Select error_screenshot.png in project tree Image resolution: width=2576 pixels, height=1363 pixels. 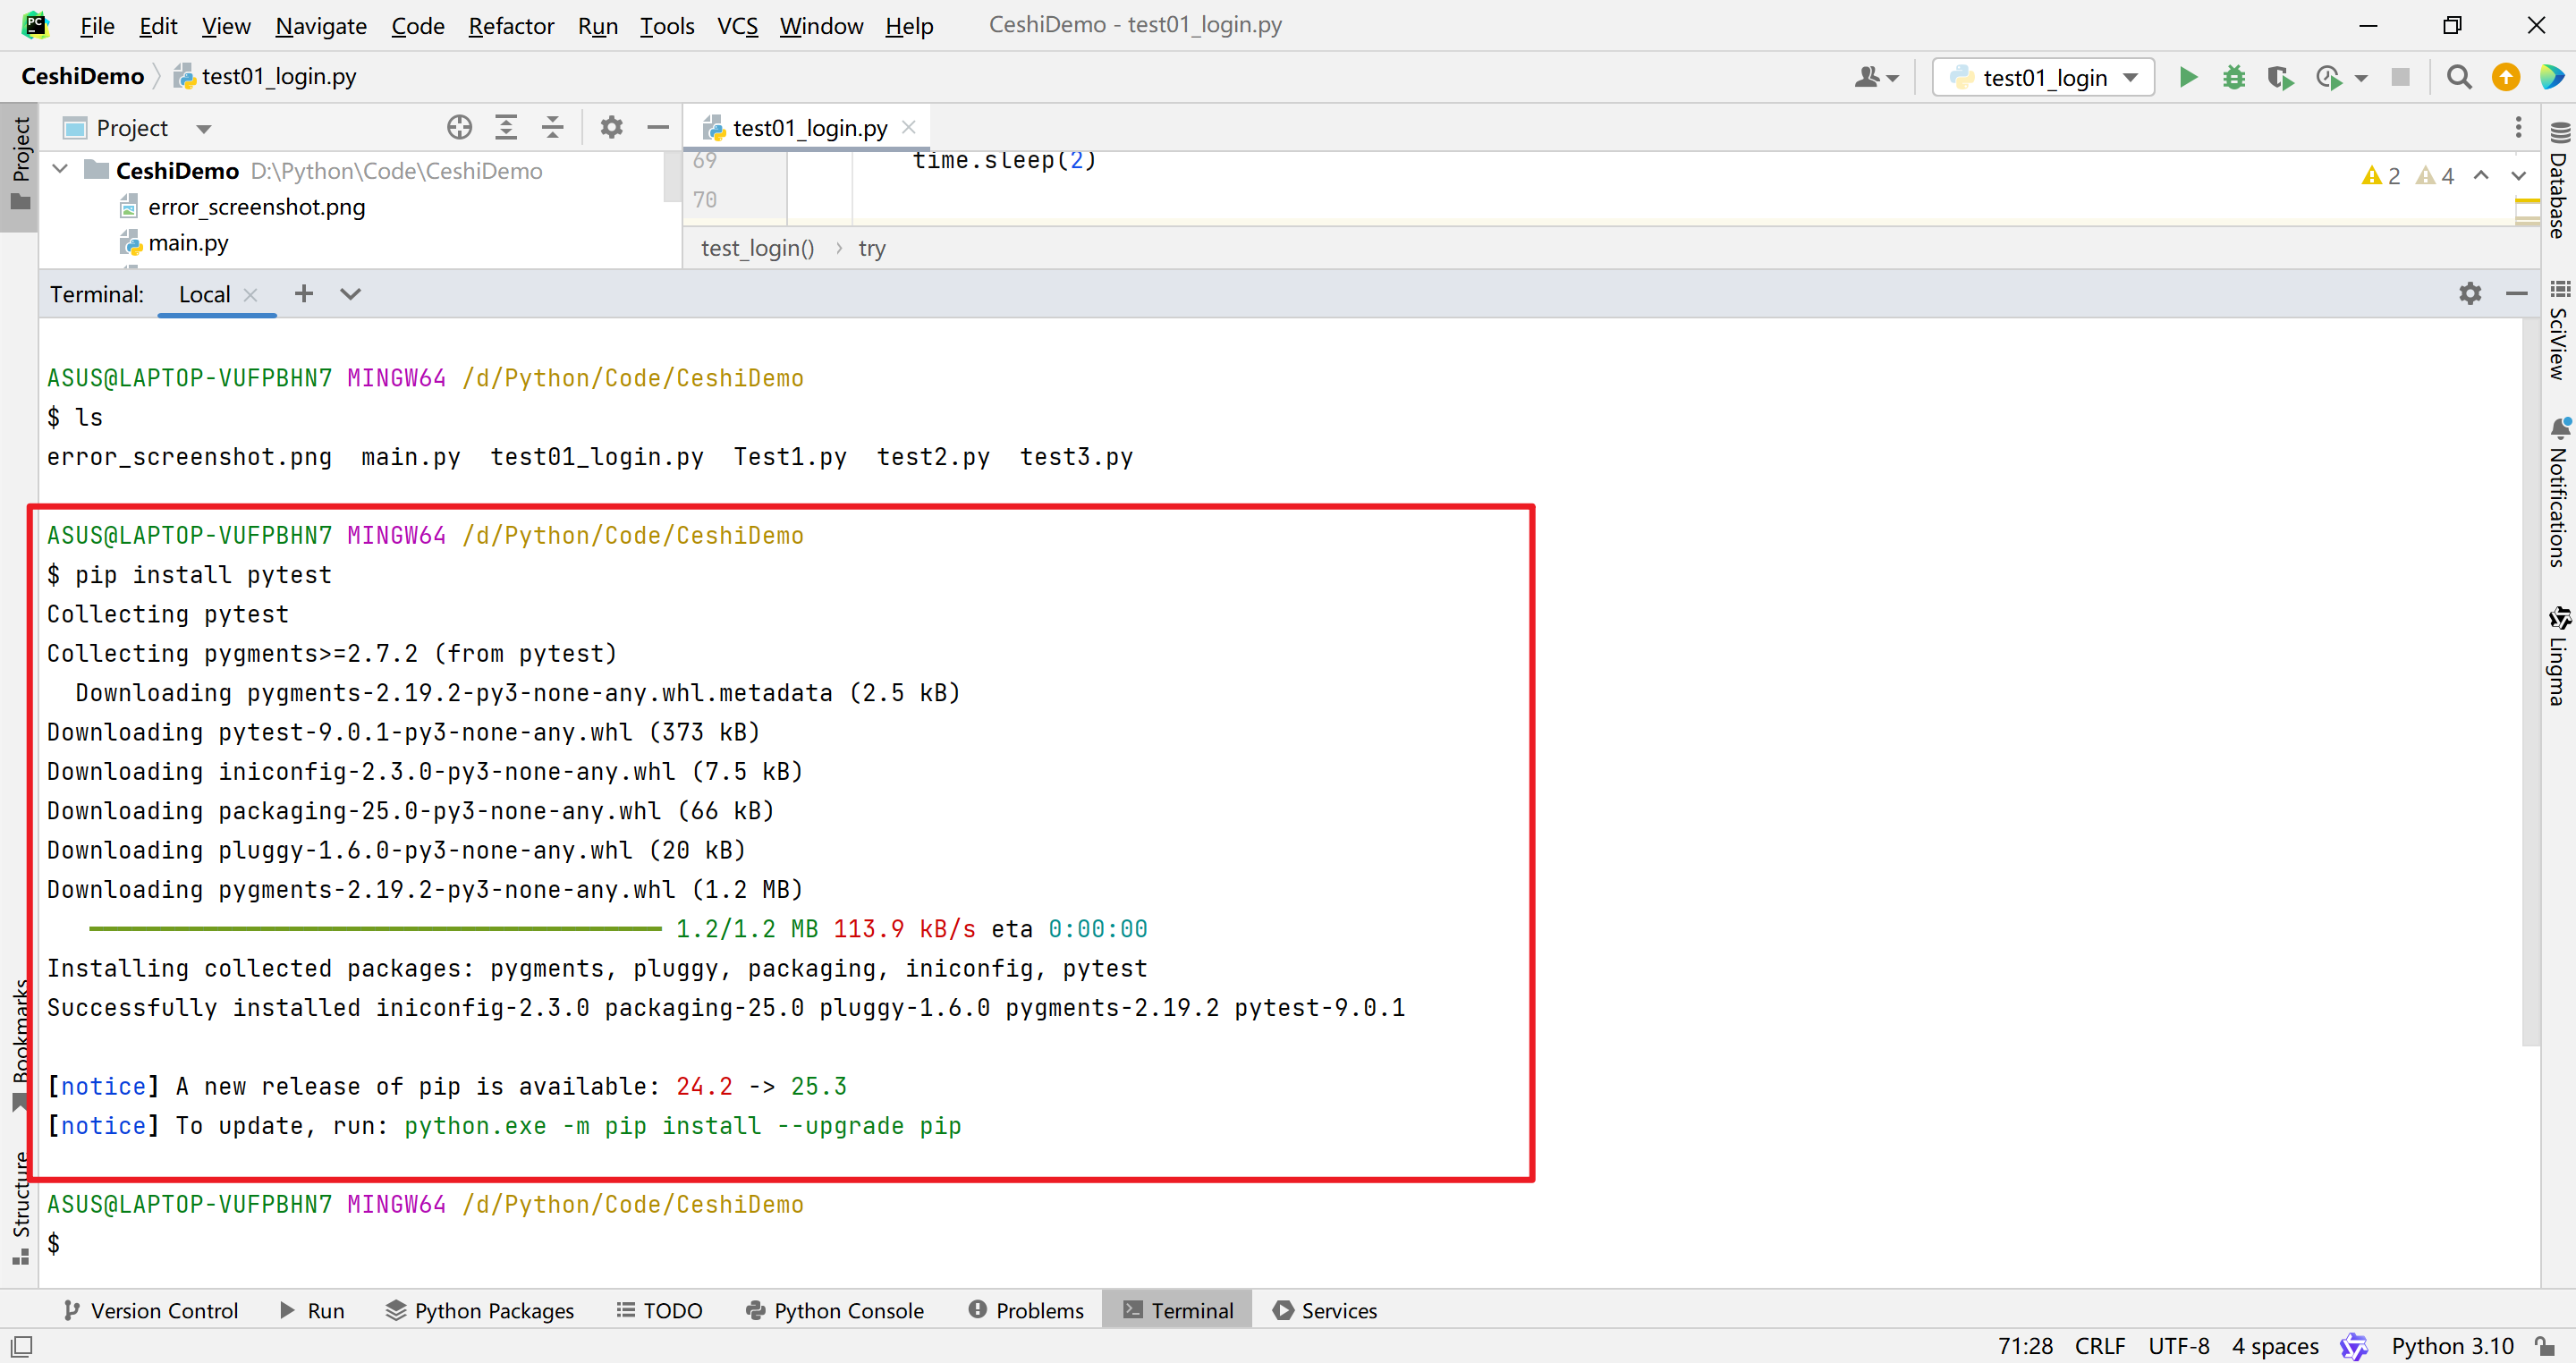click(256, 207)
